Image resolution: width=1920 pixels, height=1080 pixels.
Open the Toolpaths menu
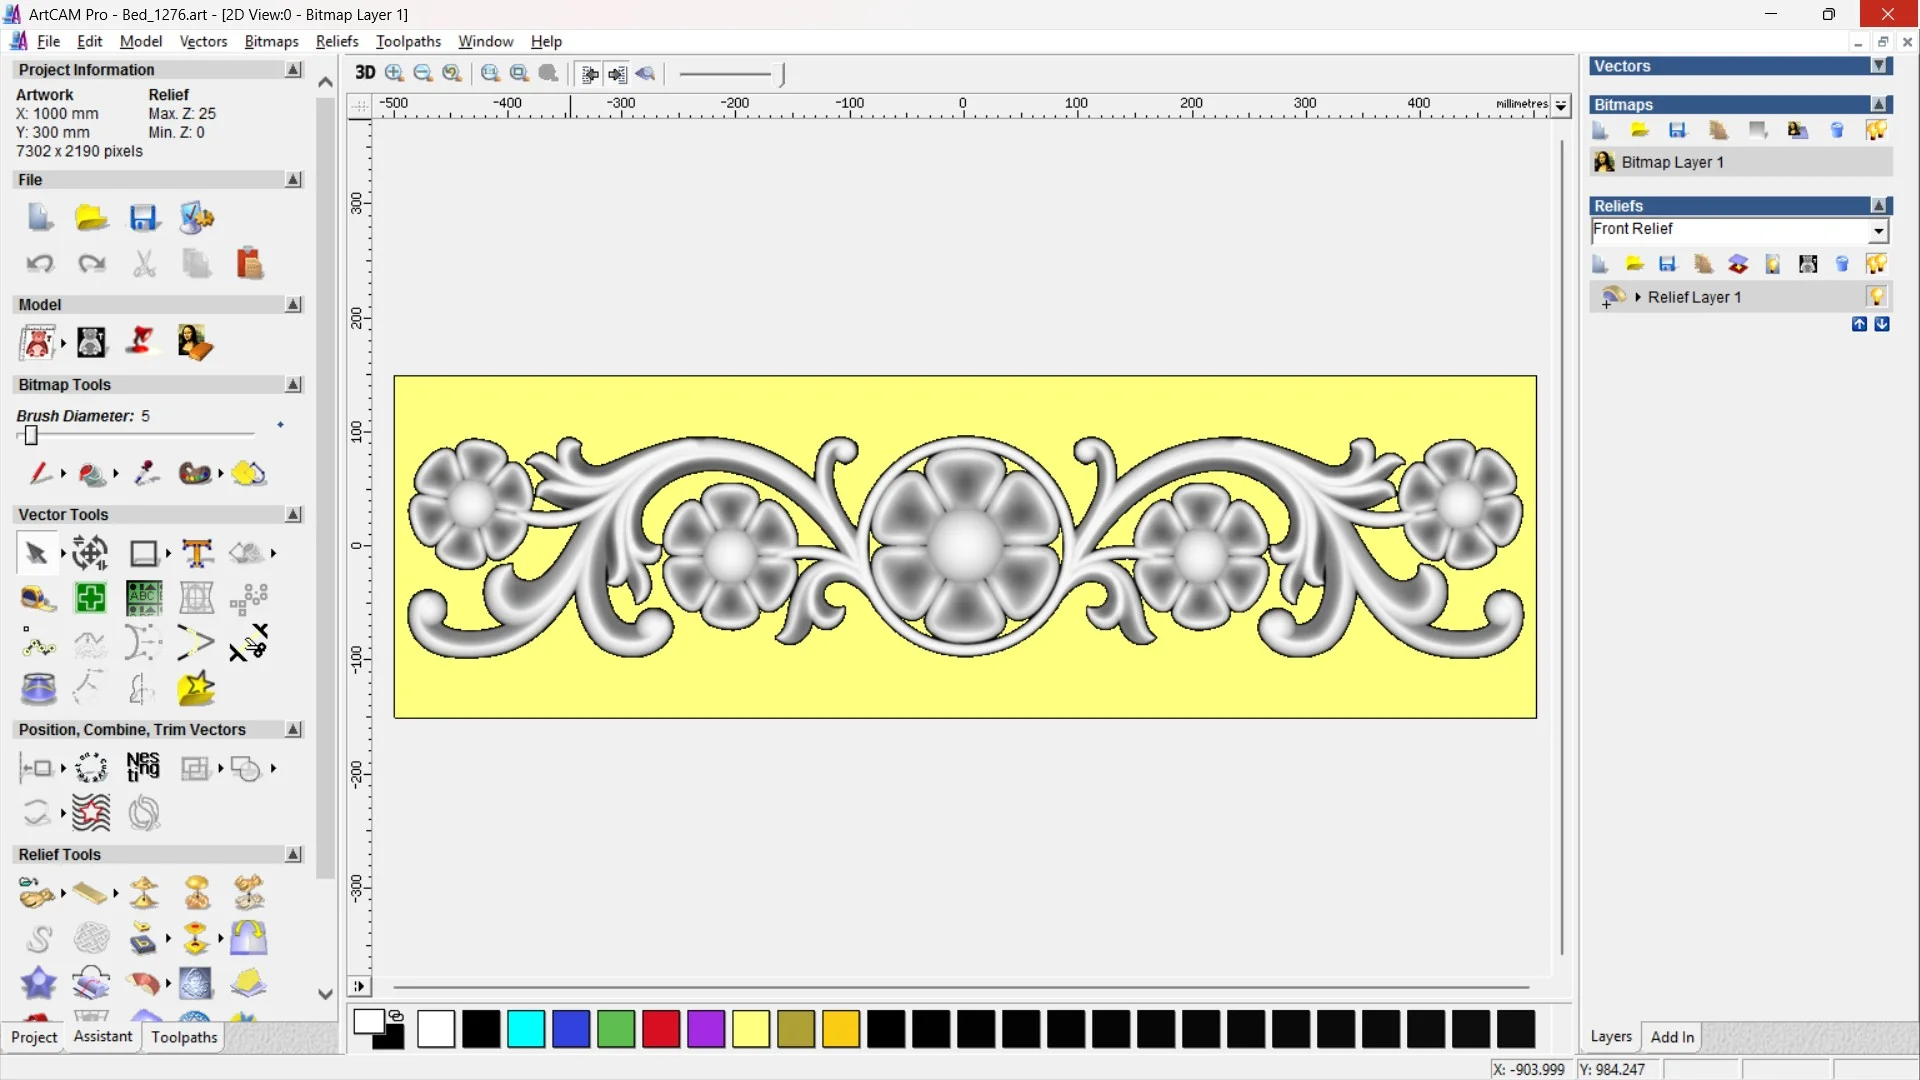pos(408,41)
